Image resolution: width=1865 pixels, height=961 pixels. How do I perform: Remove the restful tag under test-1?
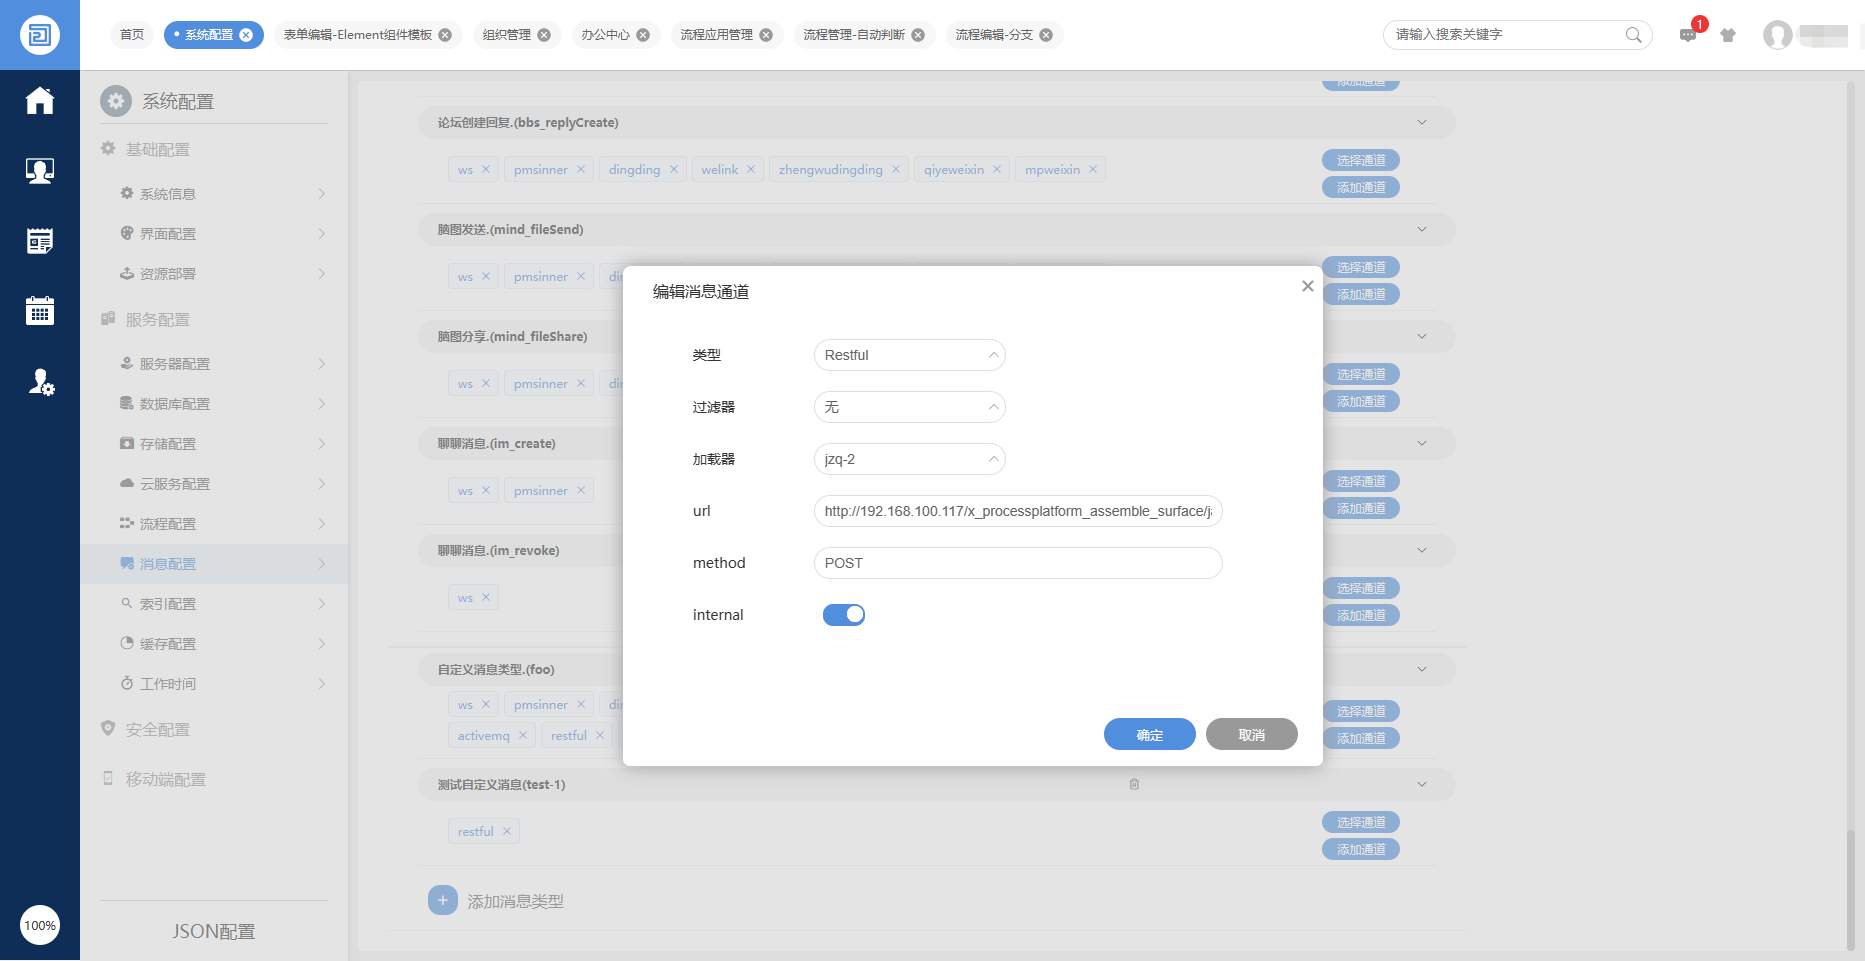507,831
